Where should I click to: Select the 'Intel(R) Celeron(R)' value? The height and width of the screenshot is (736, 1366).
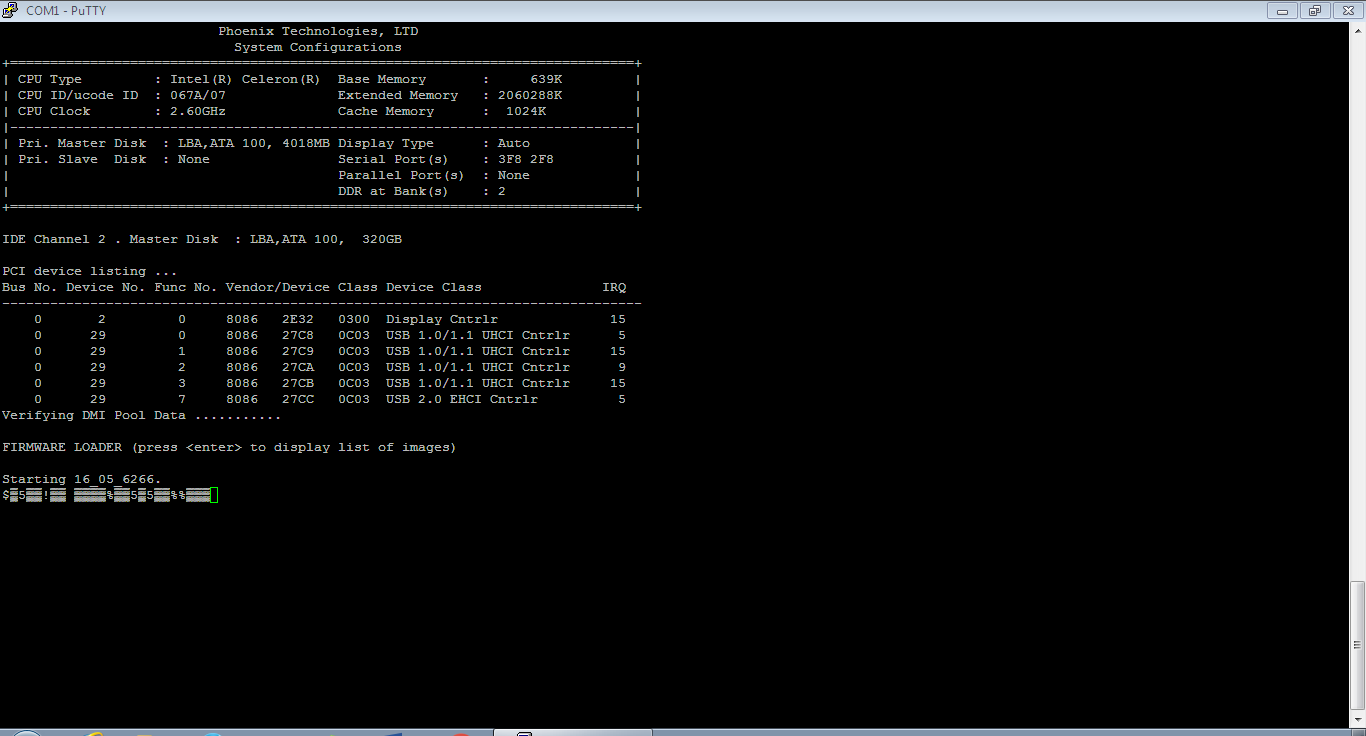click(x=246, y=80)
